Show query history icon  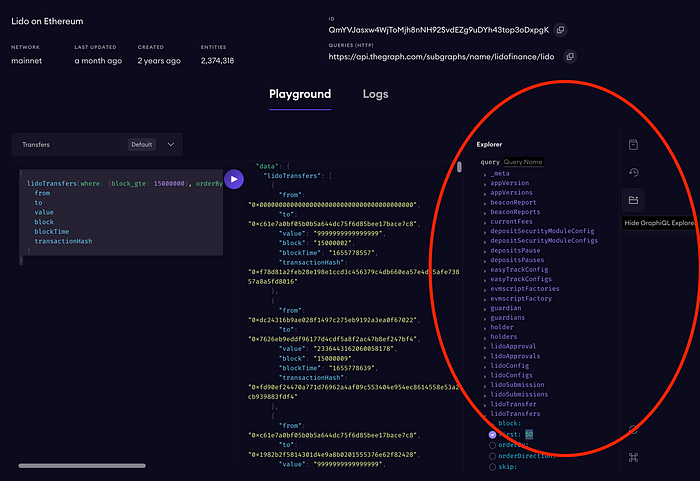click(633, 172)
